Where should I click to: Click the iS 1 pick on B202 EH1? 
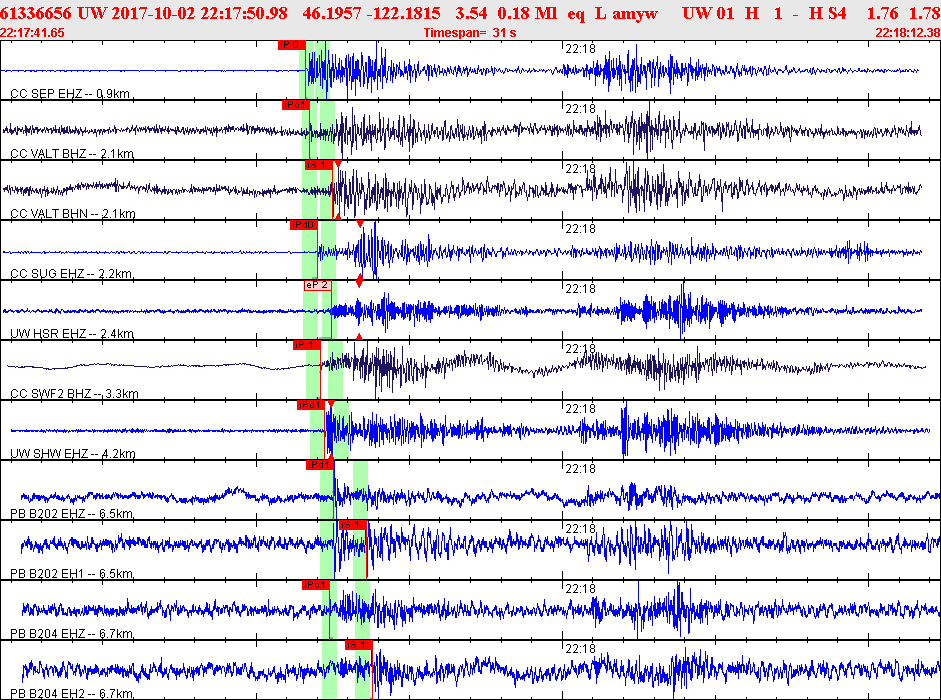pyautogui.click(x=353, y=525)
